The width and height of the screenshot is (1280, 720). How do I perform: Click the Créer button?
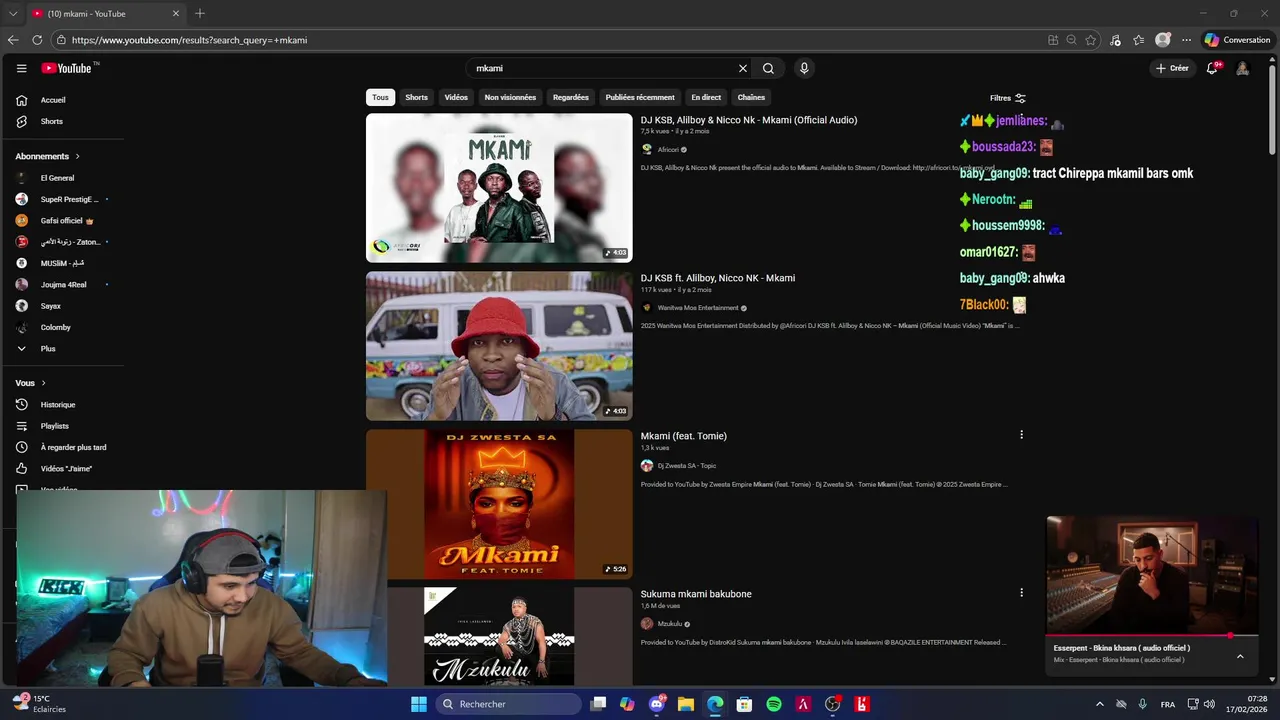pyautogui.click(x=1172, y=68)
